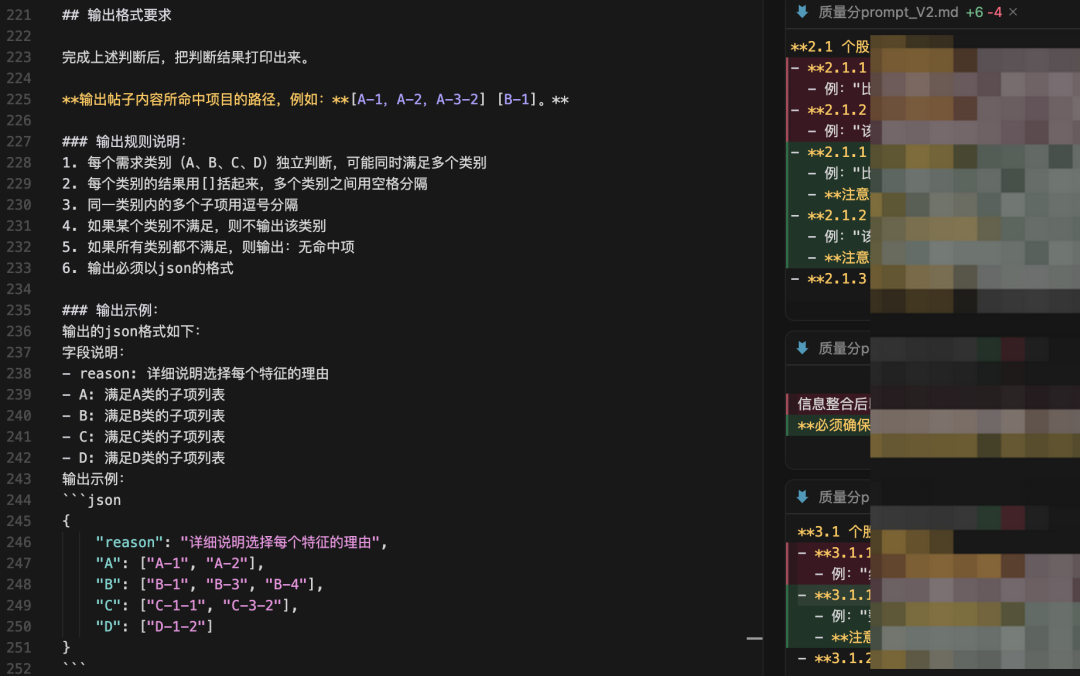Image resolution: width=1080 pixels, height=676 pixels.
Task: Click file icon of the card containing 3.1 个股
Action: pos(802,497)
